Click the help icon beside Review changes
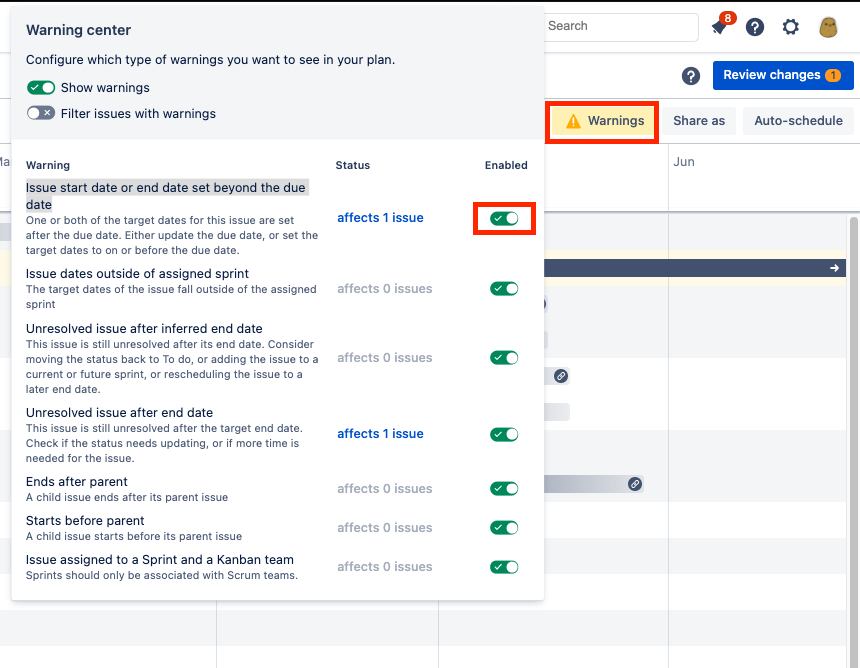 pyautogui.click(x=691, y=76)
